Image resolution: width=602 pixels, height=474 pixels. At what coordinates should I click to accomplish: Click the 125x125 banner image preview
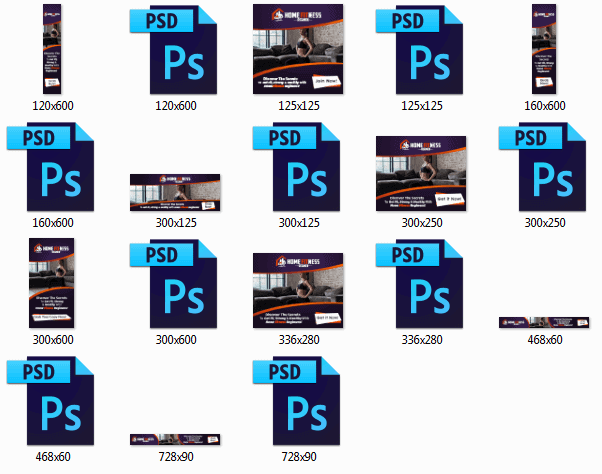click(300, 49)
